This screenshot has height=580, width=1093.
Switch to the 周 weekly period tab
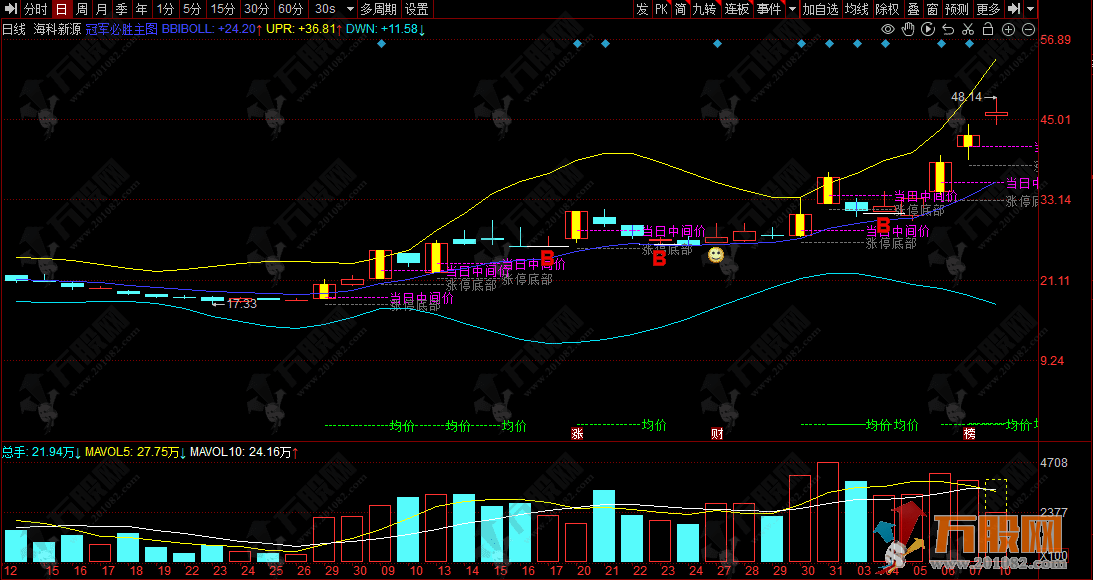click(x=82, y=9)
